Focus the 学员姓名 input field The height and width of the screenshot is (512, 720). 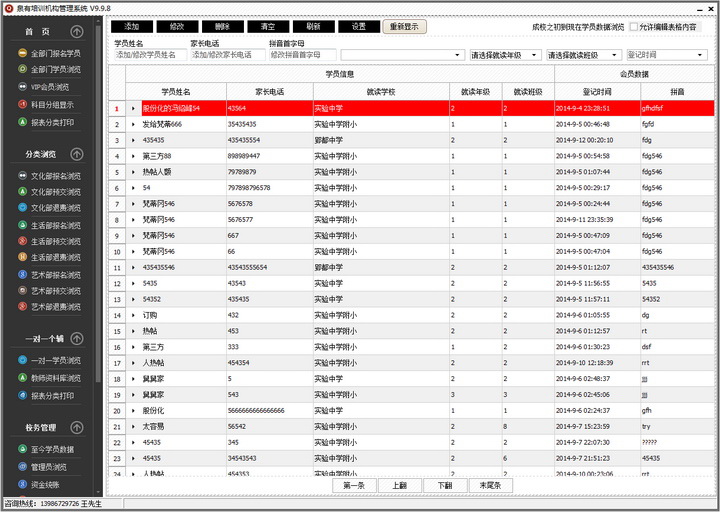(151, 55)
